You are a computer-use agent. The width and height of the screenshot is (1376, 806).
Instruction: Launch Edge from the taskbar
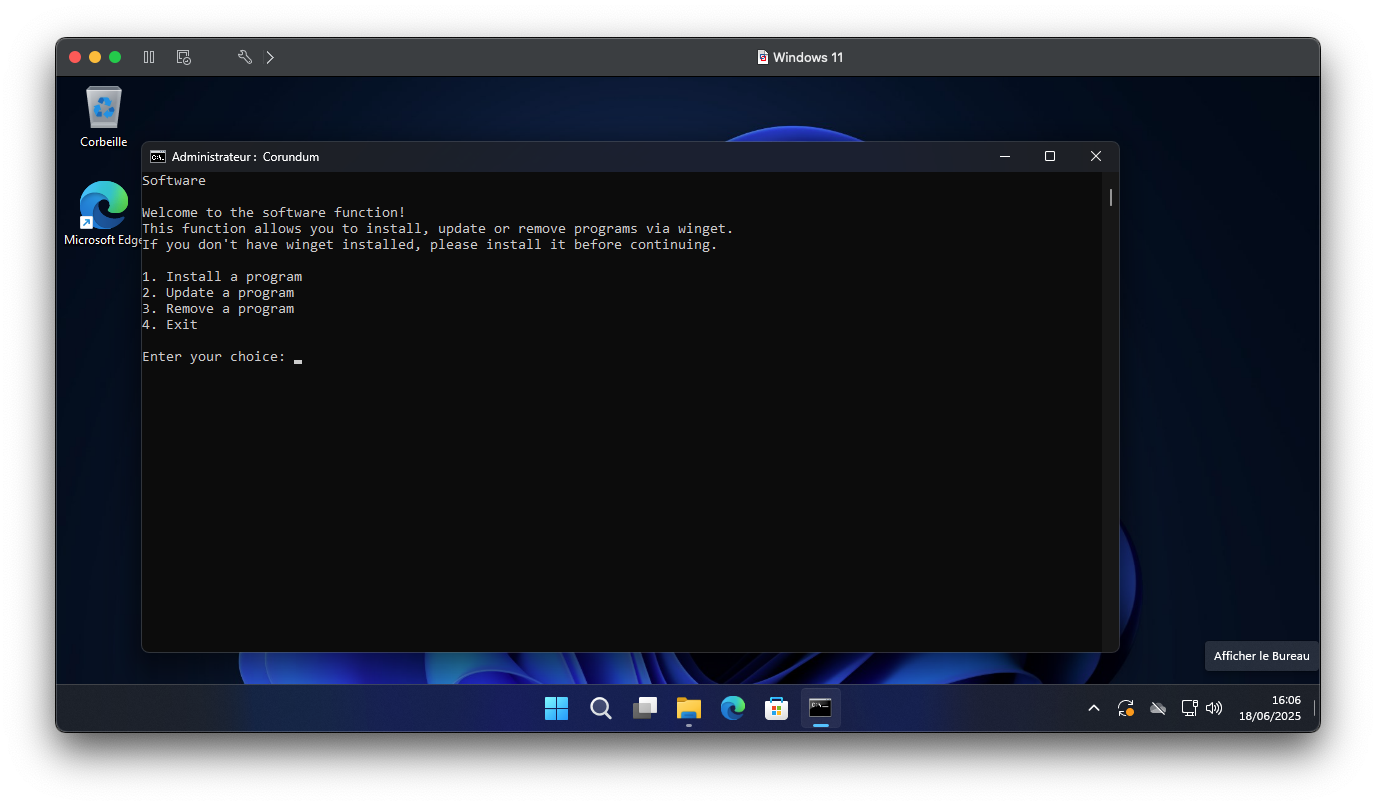pos(733,708)
